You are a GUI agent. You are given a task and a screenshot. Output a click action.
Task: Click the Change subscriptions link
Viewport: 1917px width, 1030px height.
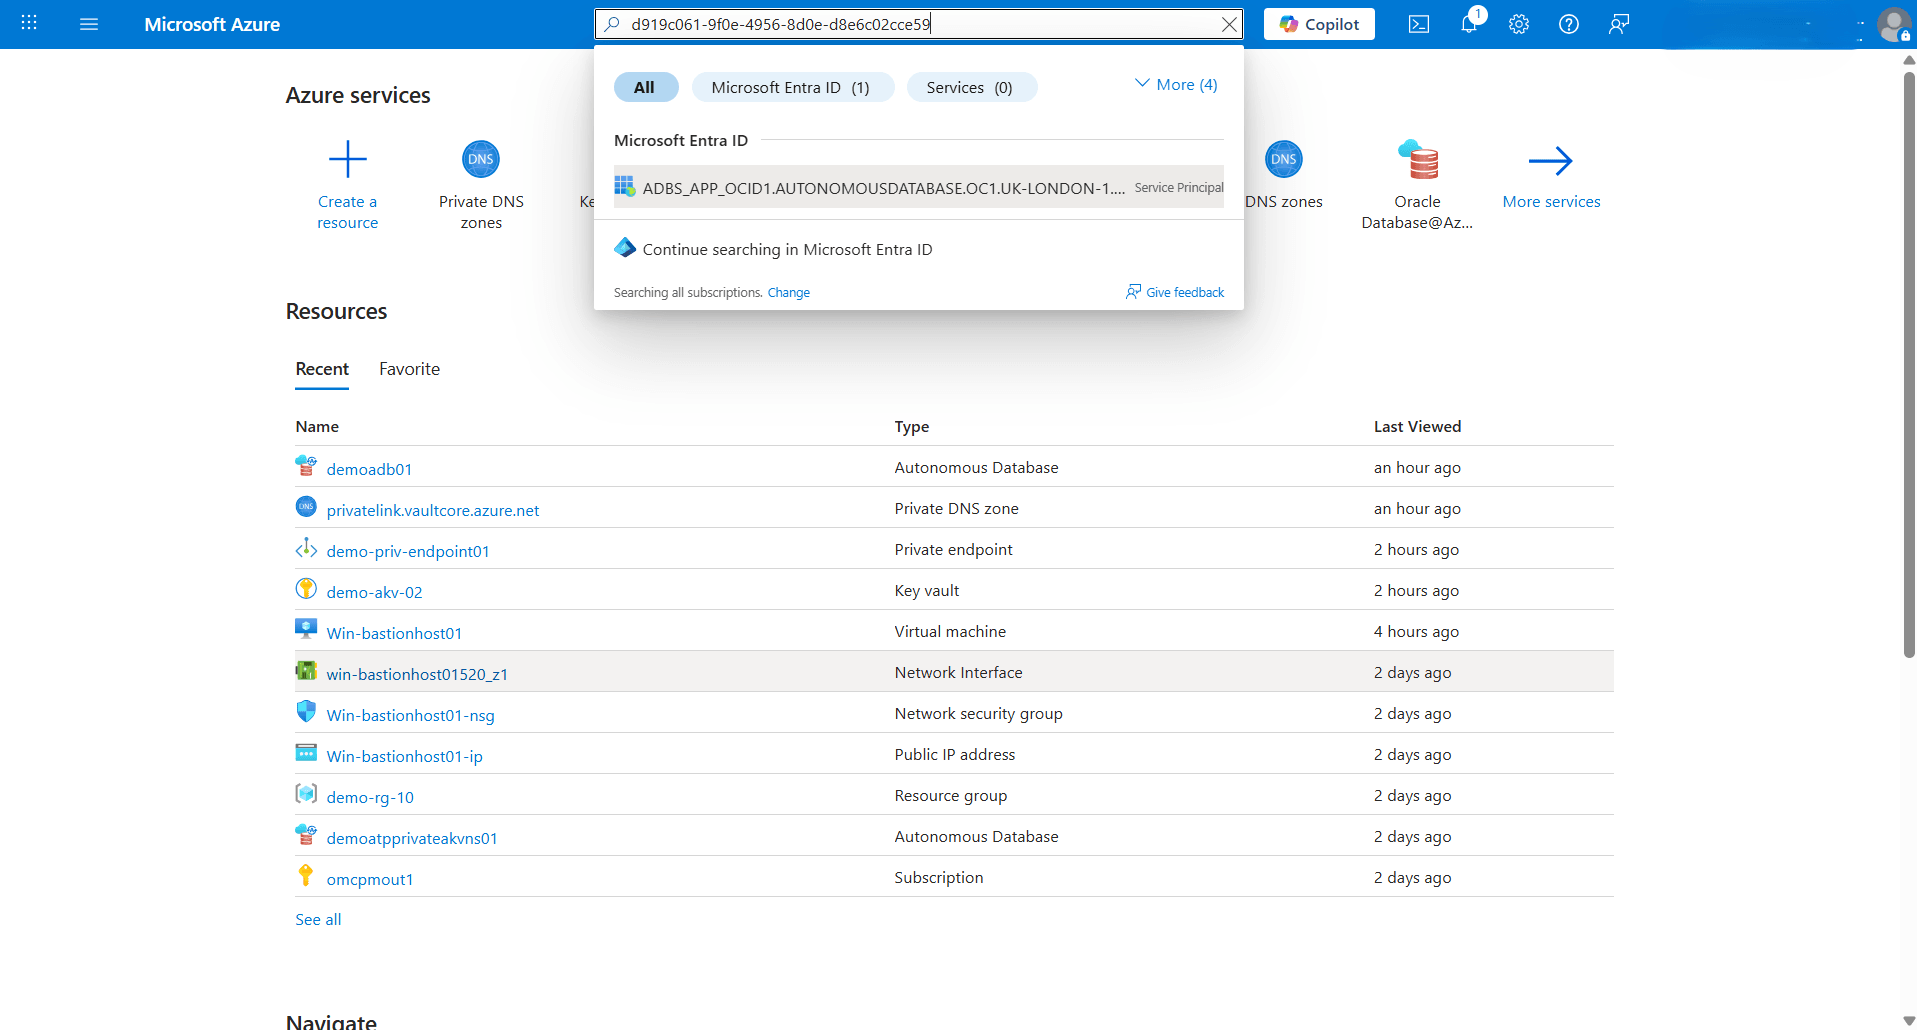(789, 292)
